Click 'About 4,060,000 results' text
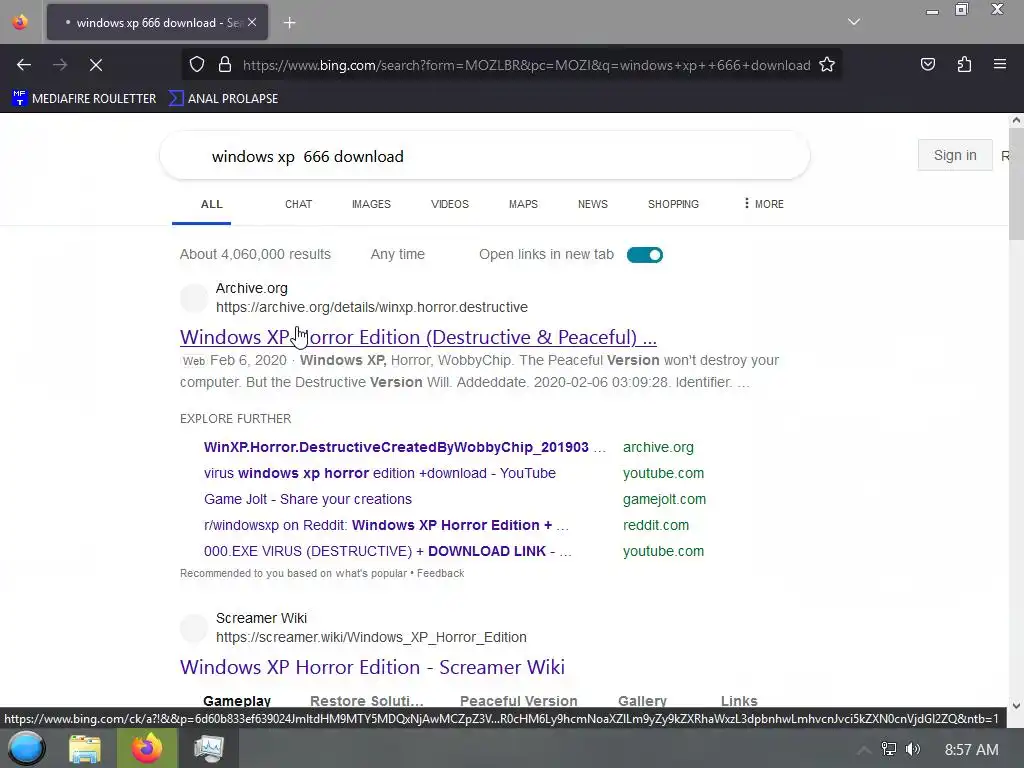Image resolution: width=1024 pixels, height=768 pixels. [255, 255]
